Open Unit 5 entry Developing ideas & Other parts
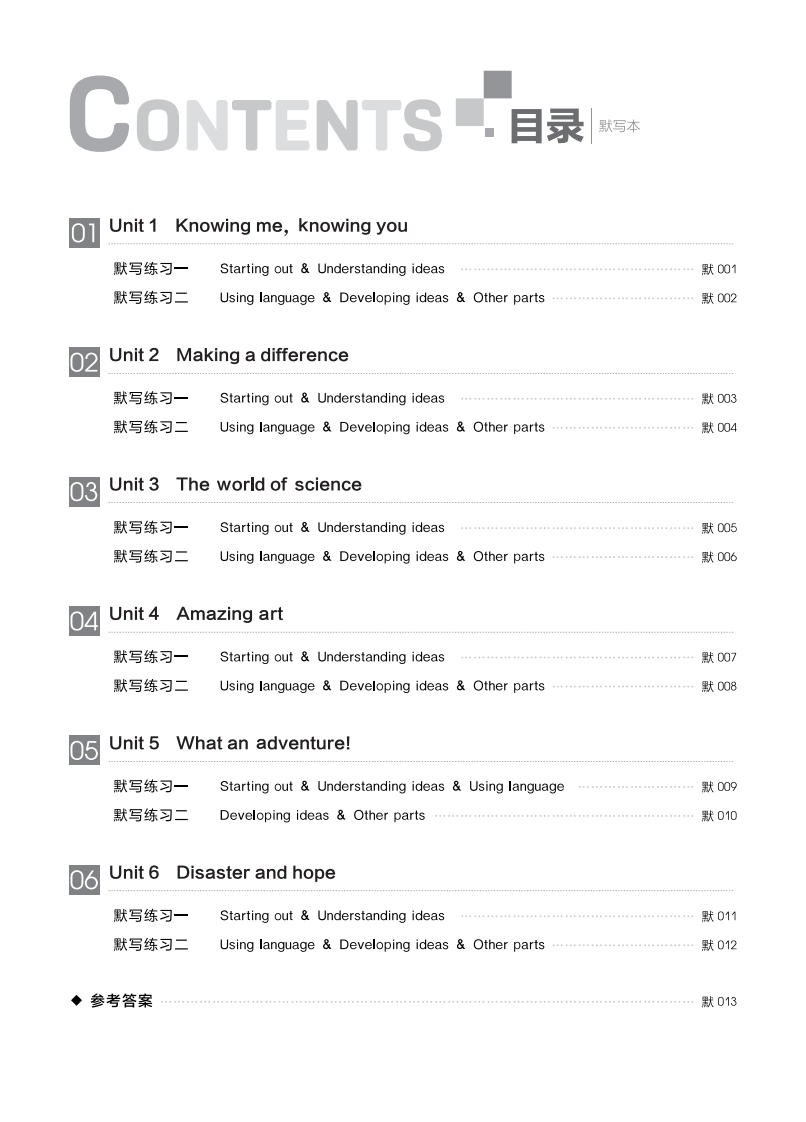The image size is (806, 1122). pyautogui.click(x=322, y=816)
